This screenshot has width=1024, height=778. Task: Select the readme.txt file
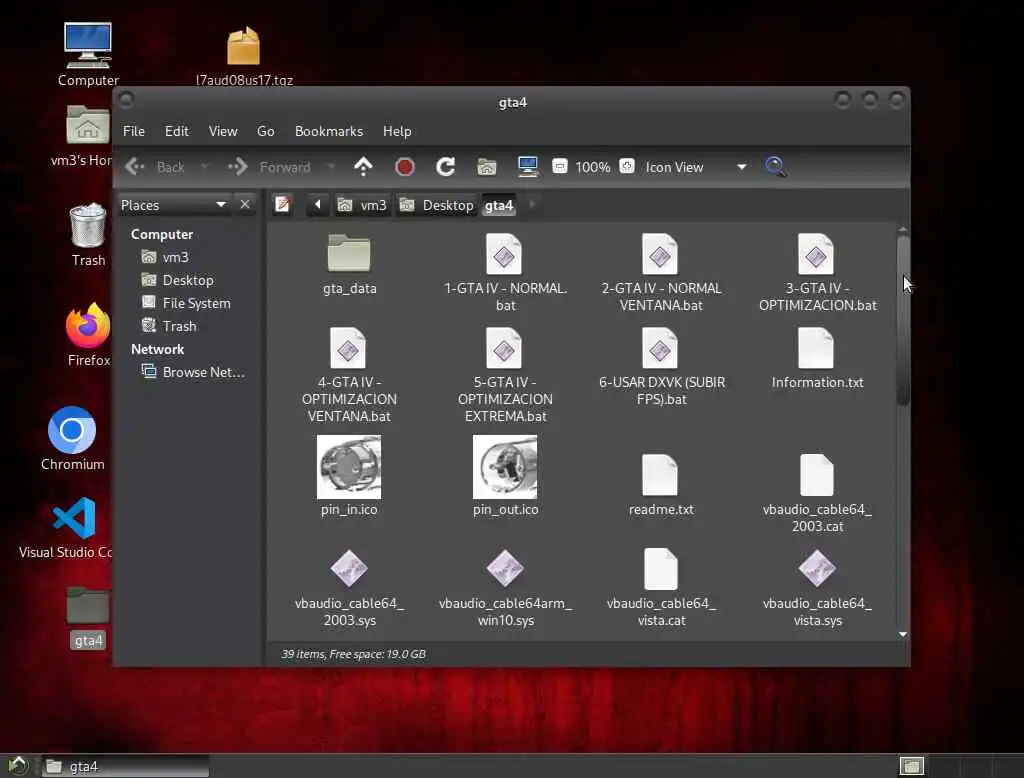coord(661,485)
